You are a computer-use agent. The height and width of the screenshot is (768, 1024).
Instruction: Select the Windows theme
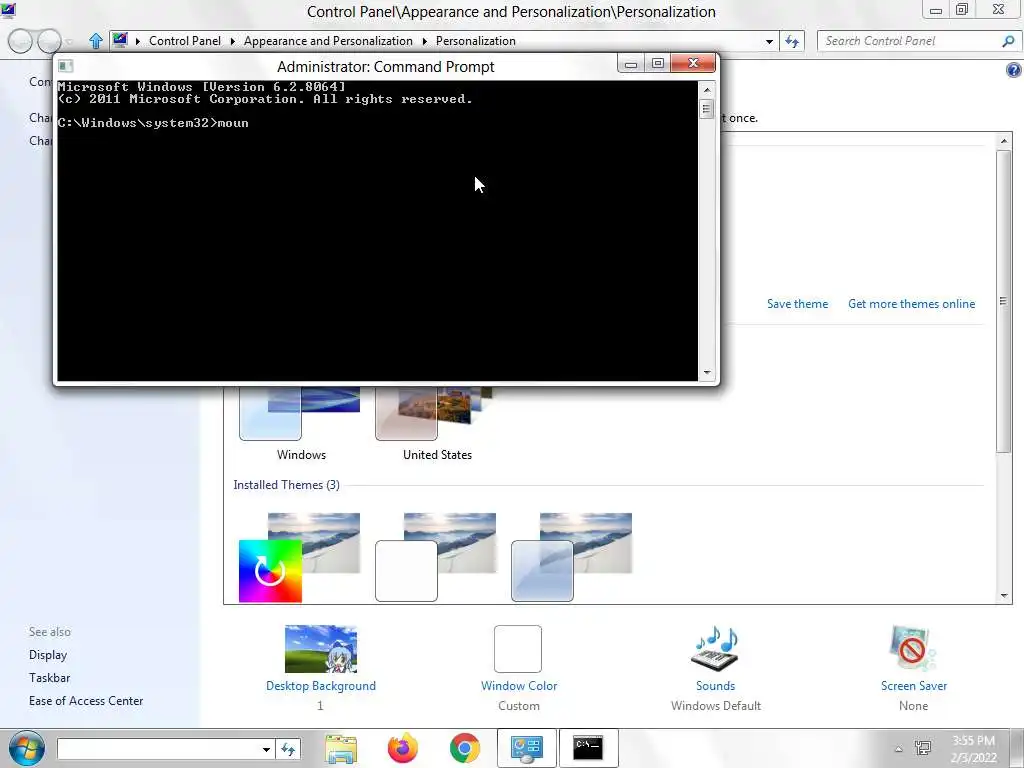pyautogui.click(x=300, y=423)
